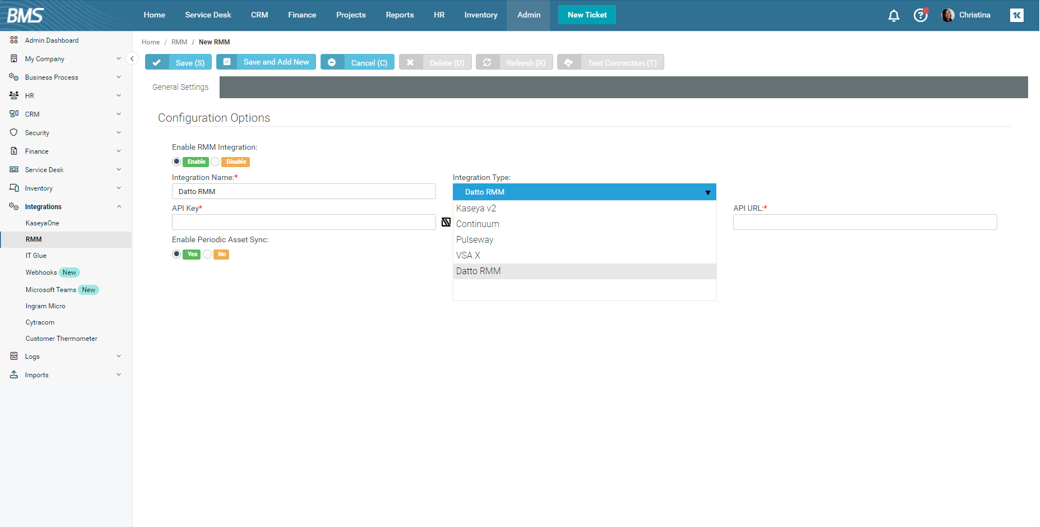Select the Disable RMM integration radio
Screen dimensions: 1040x527
tap(216, 162)
